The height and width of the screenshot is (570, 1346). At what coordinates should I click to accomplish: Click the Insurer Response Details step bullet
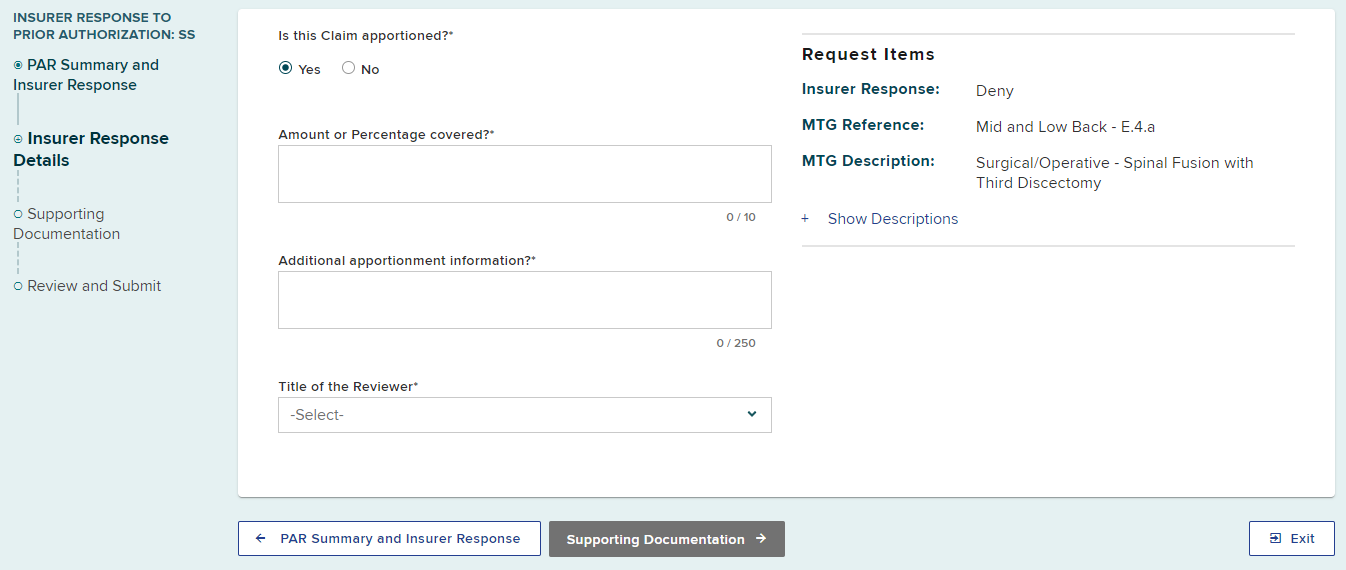18,139
